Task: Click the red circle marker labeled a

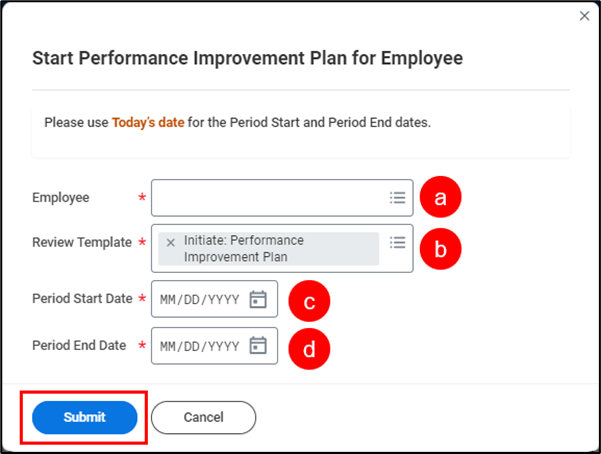Action: 440,198
